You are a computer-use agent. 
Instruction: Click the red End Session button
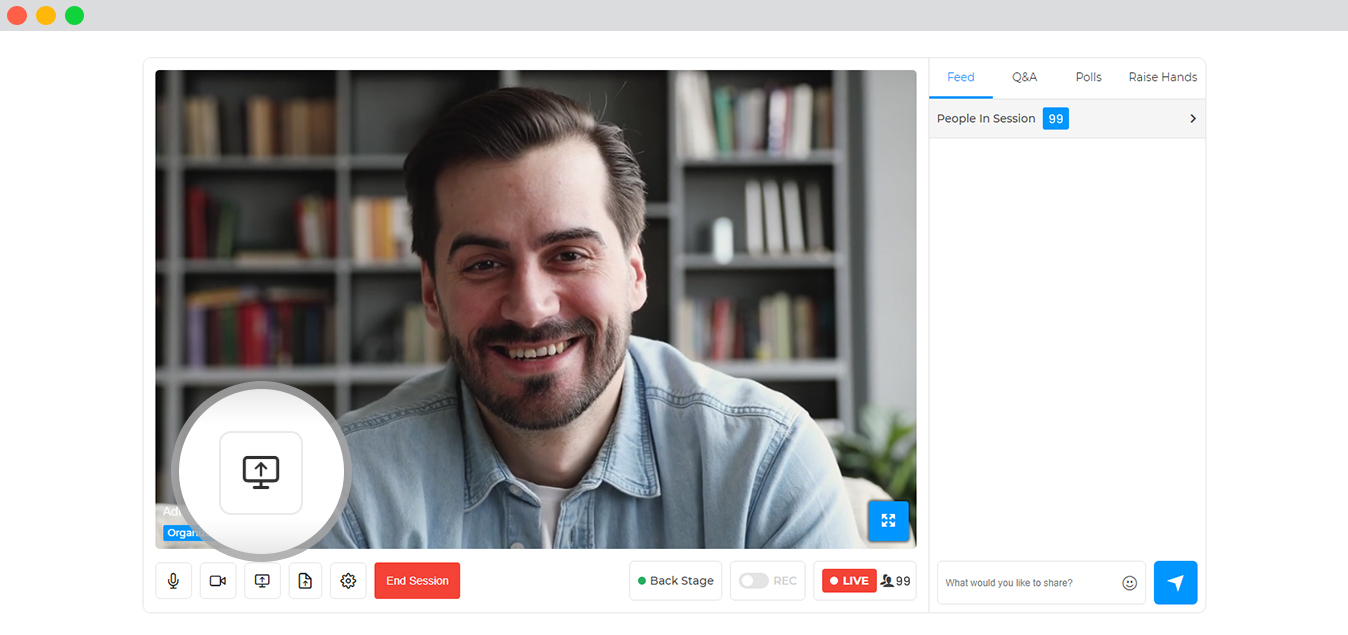[417, 581]
